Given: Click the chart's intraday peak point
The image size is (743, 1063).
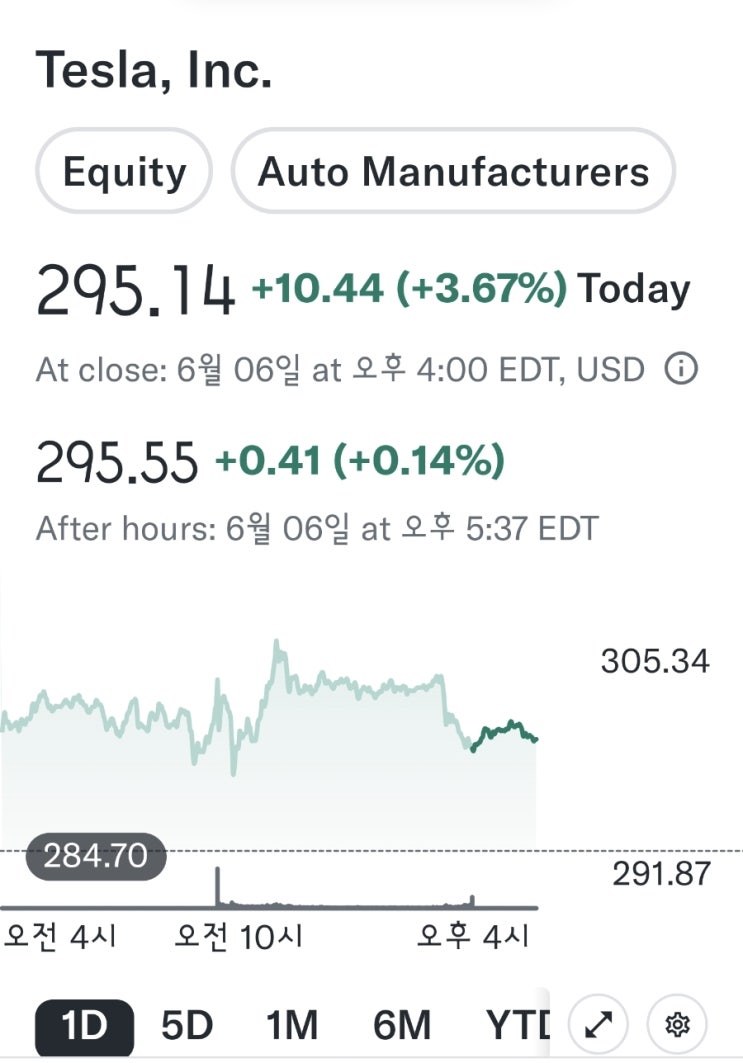Looking at the screenshot, I should [277, 641].
